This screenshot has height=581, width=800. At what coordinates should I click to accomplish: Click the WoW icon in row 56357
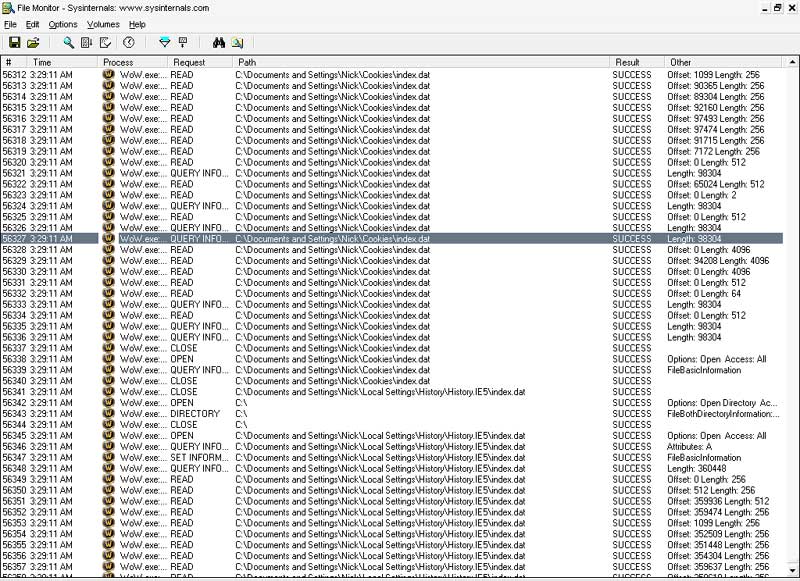click(x=108, y=567)
